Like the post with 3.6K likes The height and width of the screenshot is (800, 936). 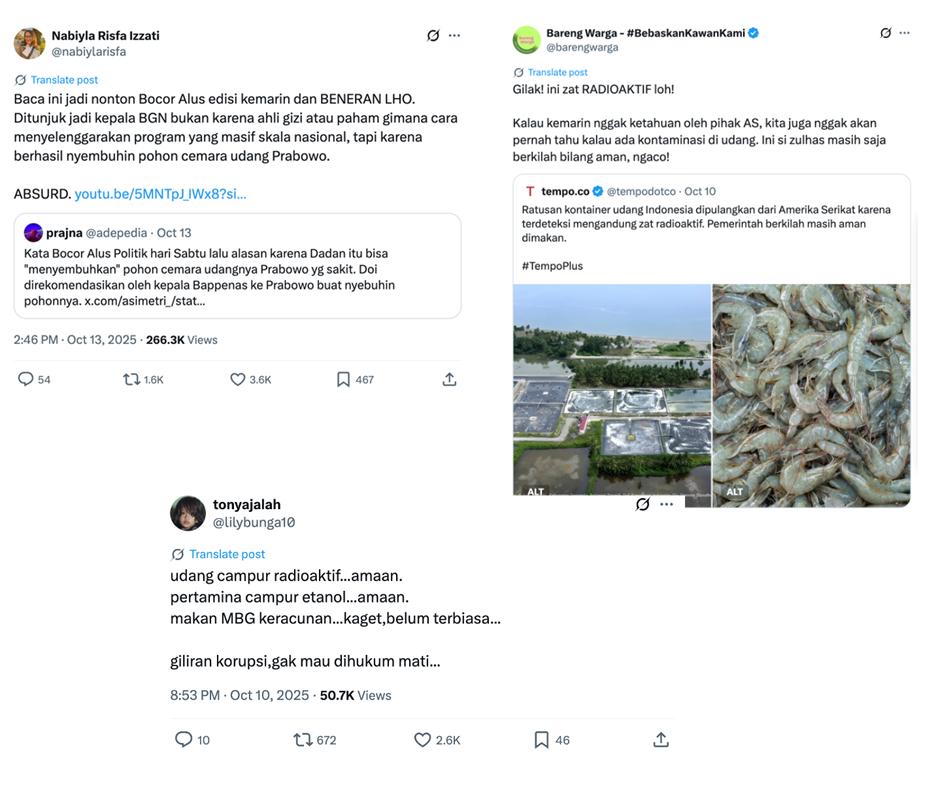(x=238, y=380)
